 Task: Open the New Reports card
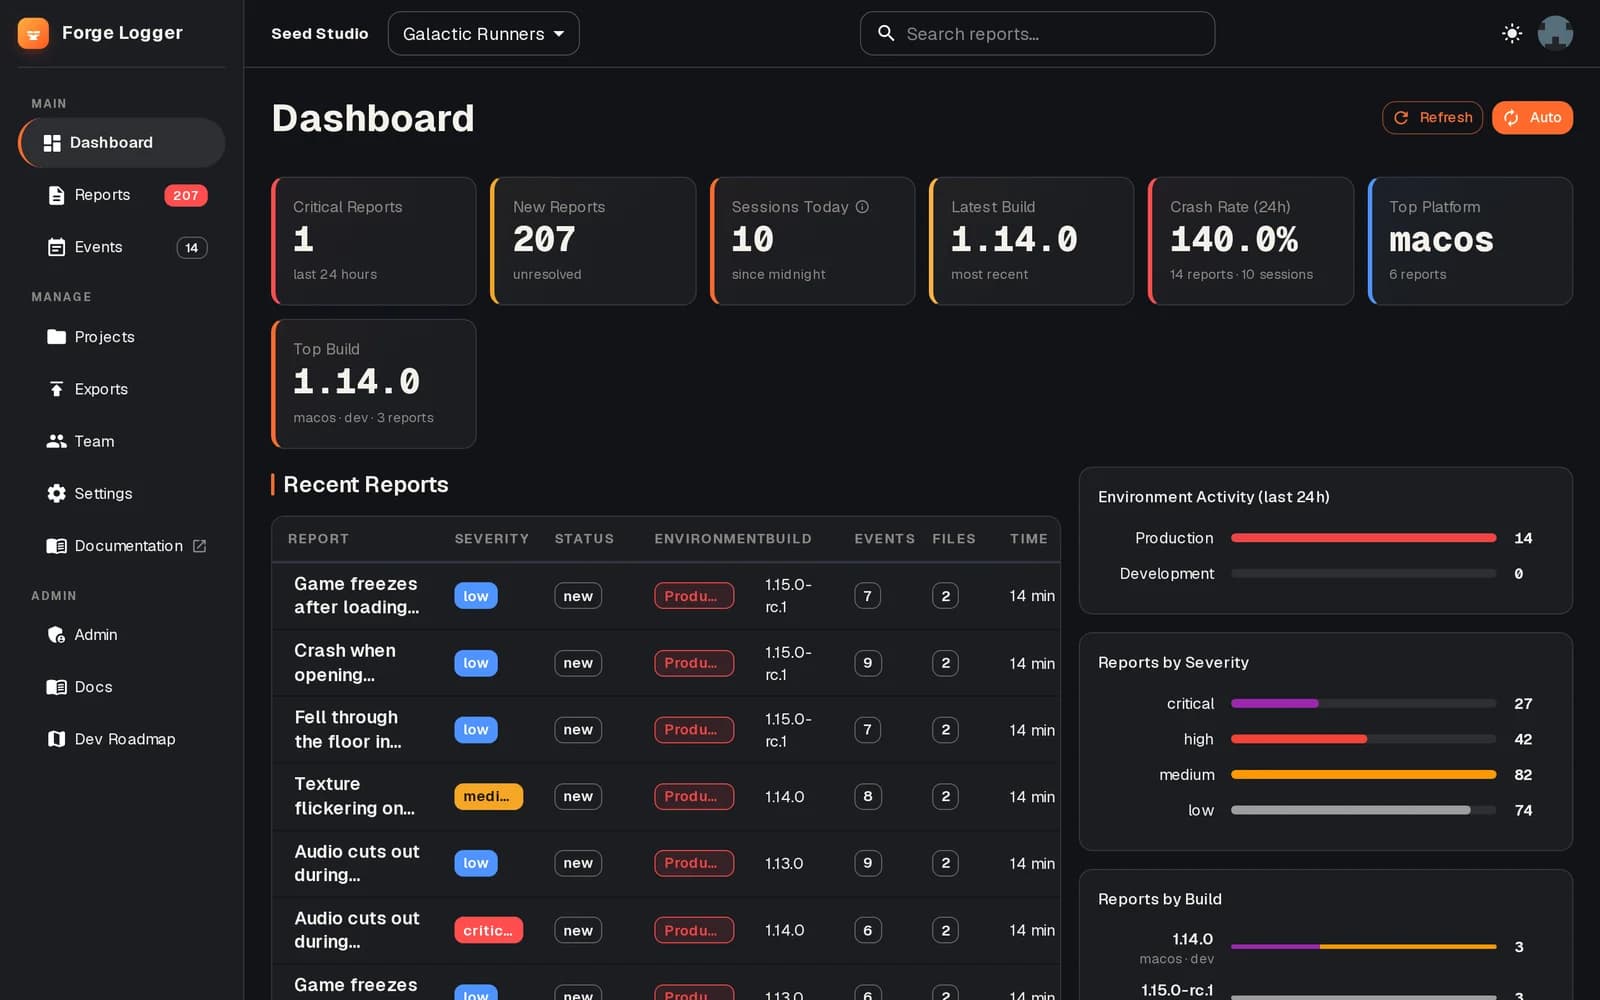tap(593, 241)
